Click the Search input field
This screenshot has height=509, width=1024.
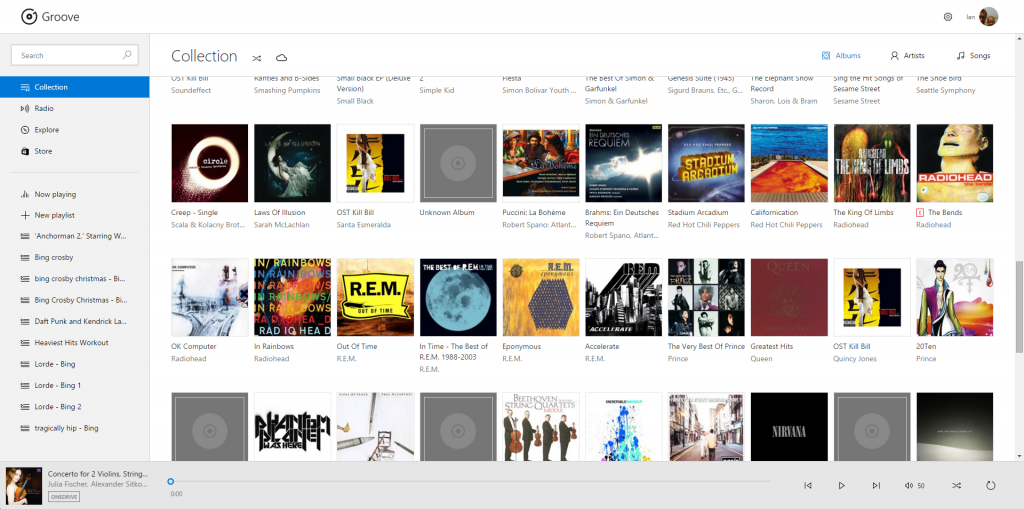[74, 56]
